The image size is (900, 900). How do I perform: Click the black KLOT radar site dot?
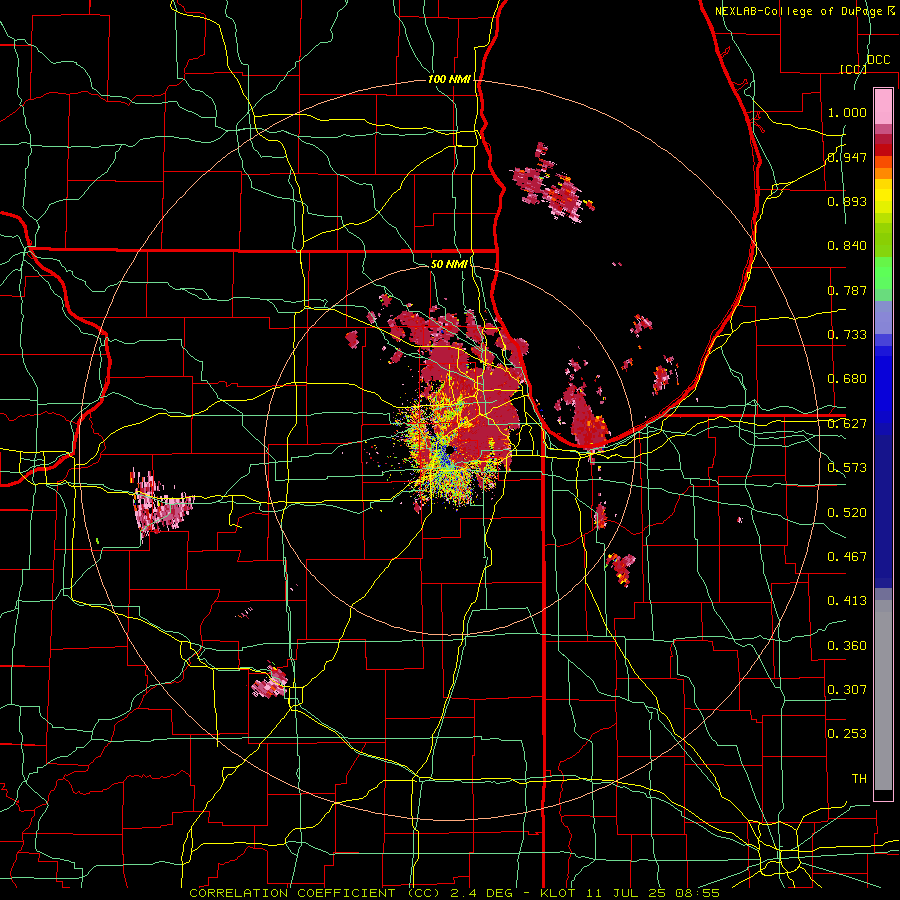449,451
